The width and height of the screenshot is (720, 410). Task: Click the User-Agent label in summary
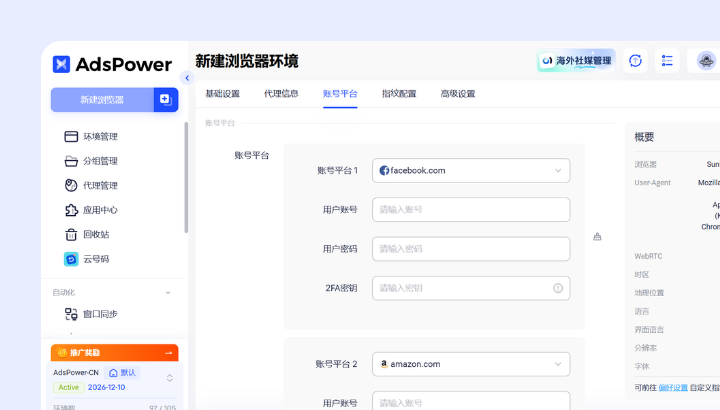tap(652, 183)
